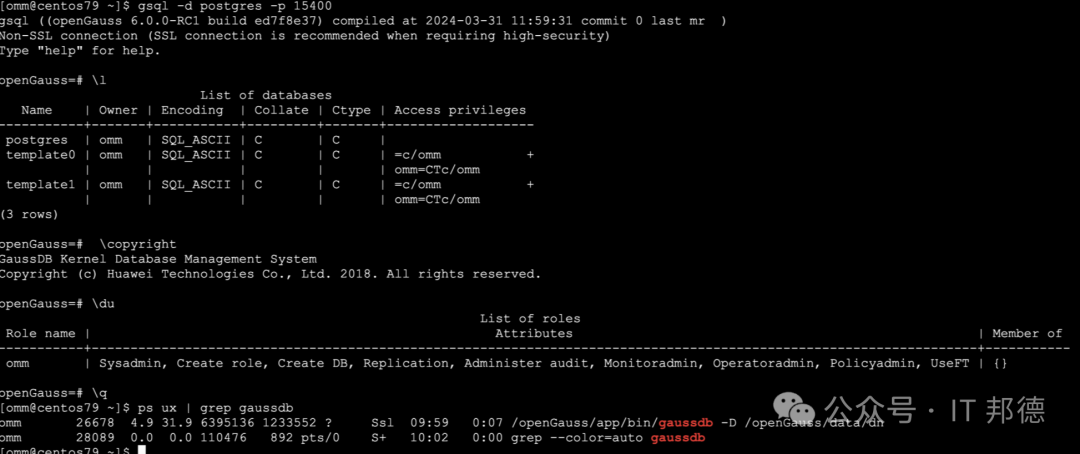Click '=c/omm' in the template1 row

(x=417, y=185)
